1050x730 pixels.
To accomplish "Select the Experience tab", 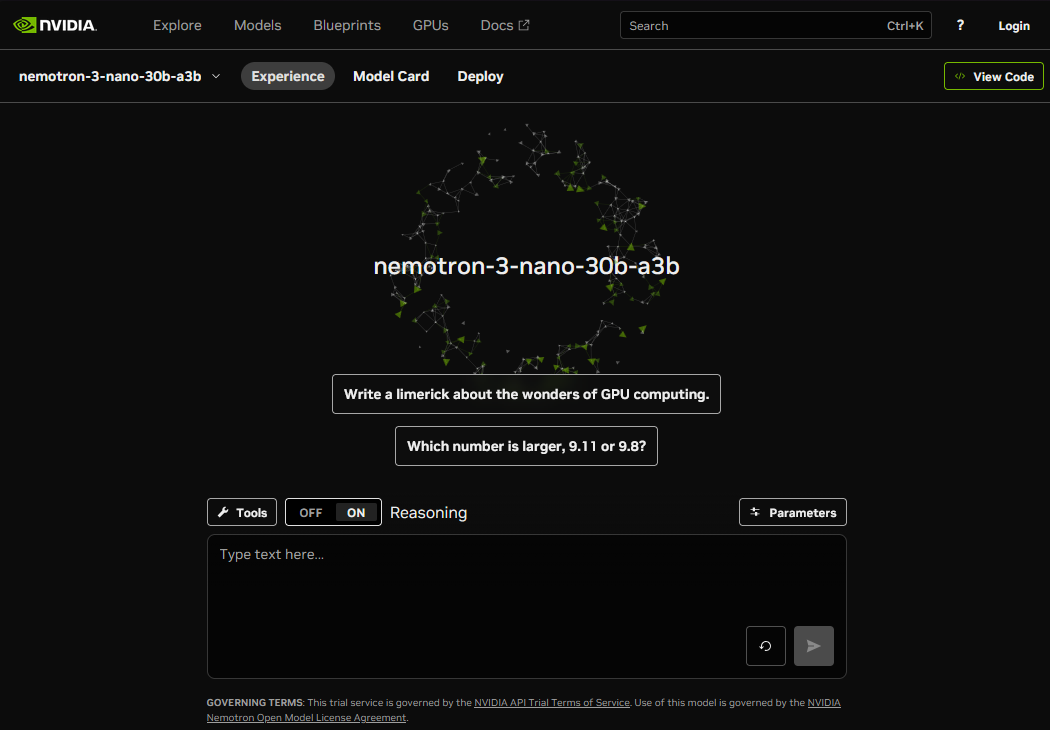I will [288, 76].
